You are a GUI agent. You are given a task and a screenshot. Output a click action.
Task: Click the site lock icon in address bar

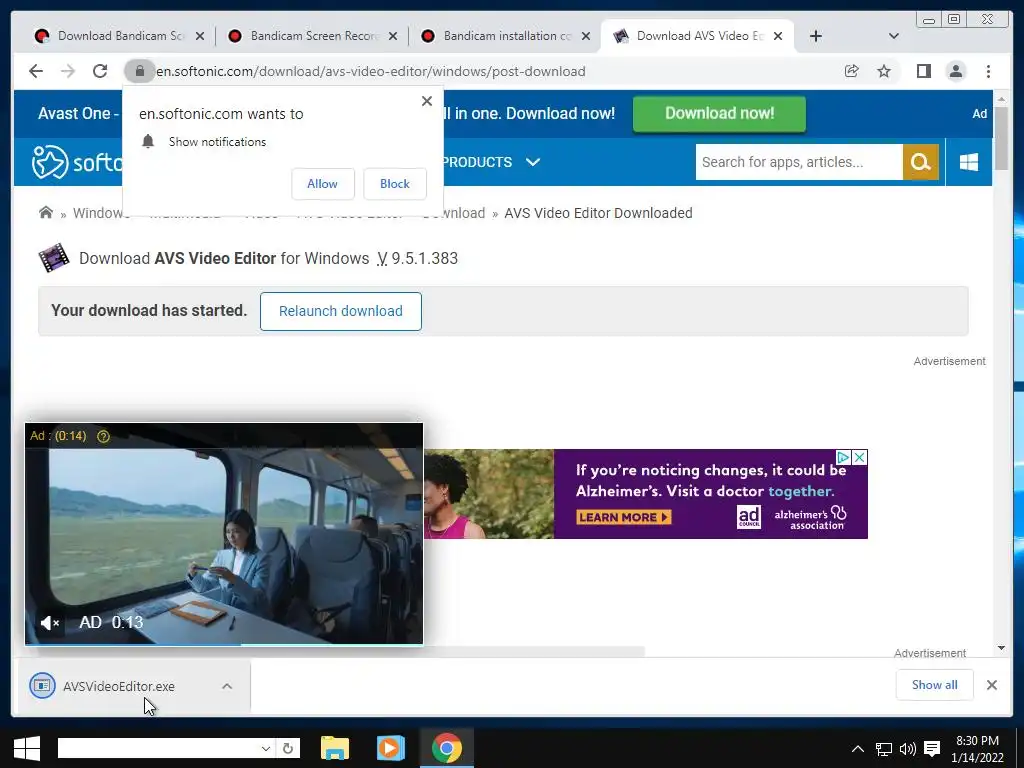139,71
